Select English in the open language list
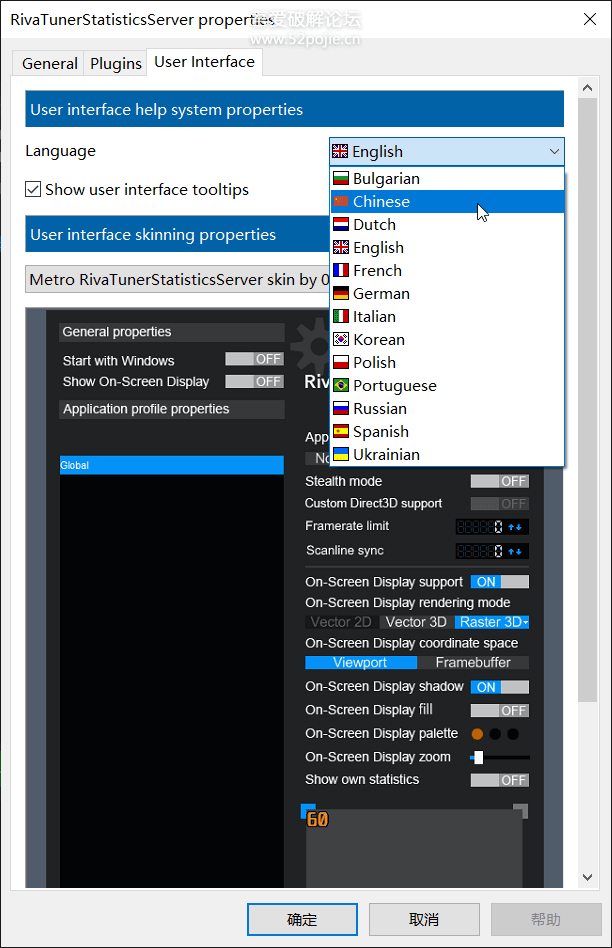The image size is (612, 948). pos(448,248)
